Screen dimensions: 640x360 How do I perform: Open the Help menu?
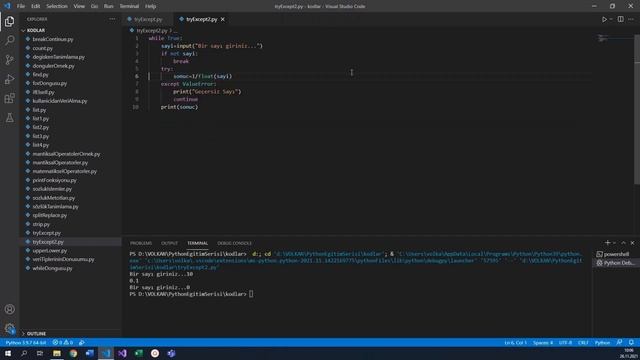pos(151,6)
